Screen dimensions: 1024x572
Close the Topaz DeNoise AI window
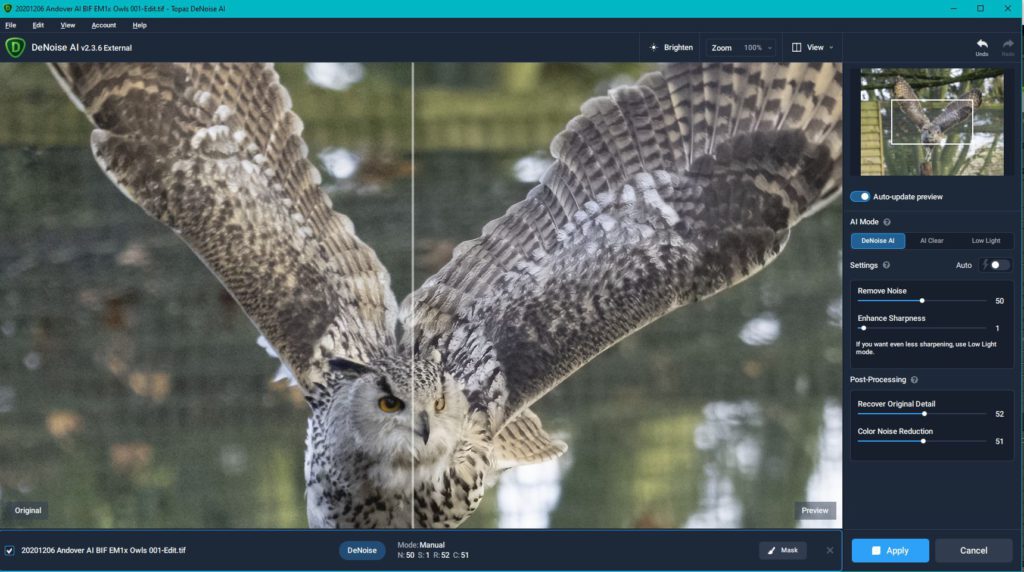point(1008,8)
